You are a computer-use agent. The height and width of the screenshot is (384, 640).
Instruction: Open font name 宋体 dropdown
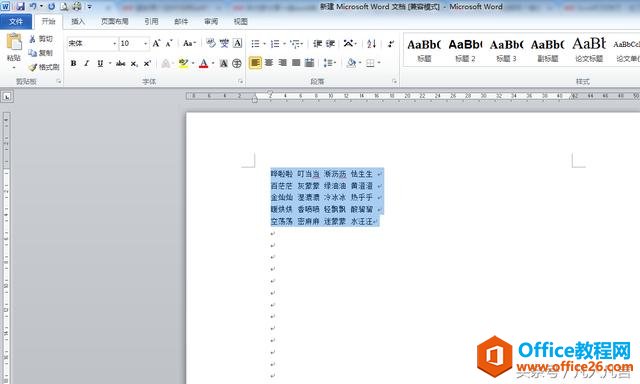tap(114, 43)
